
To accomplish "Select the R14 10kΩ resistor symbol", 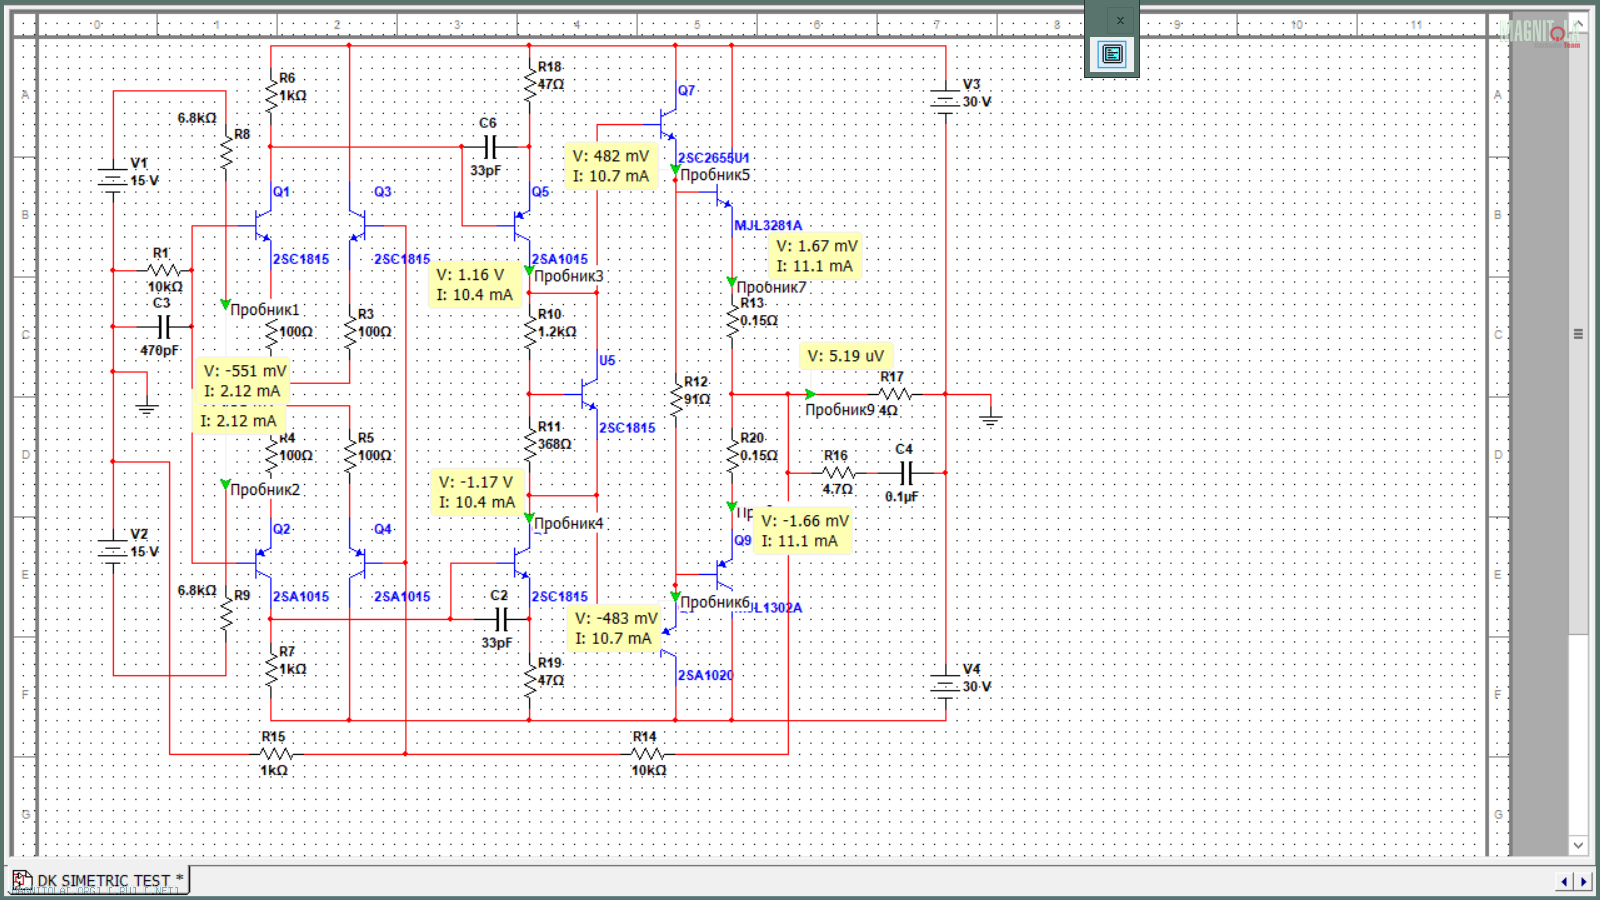I will click(x=647, y=754).
